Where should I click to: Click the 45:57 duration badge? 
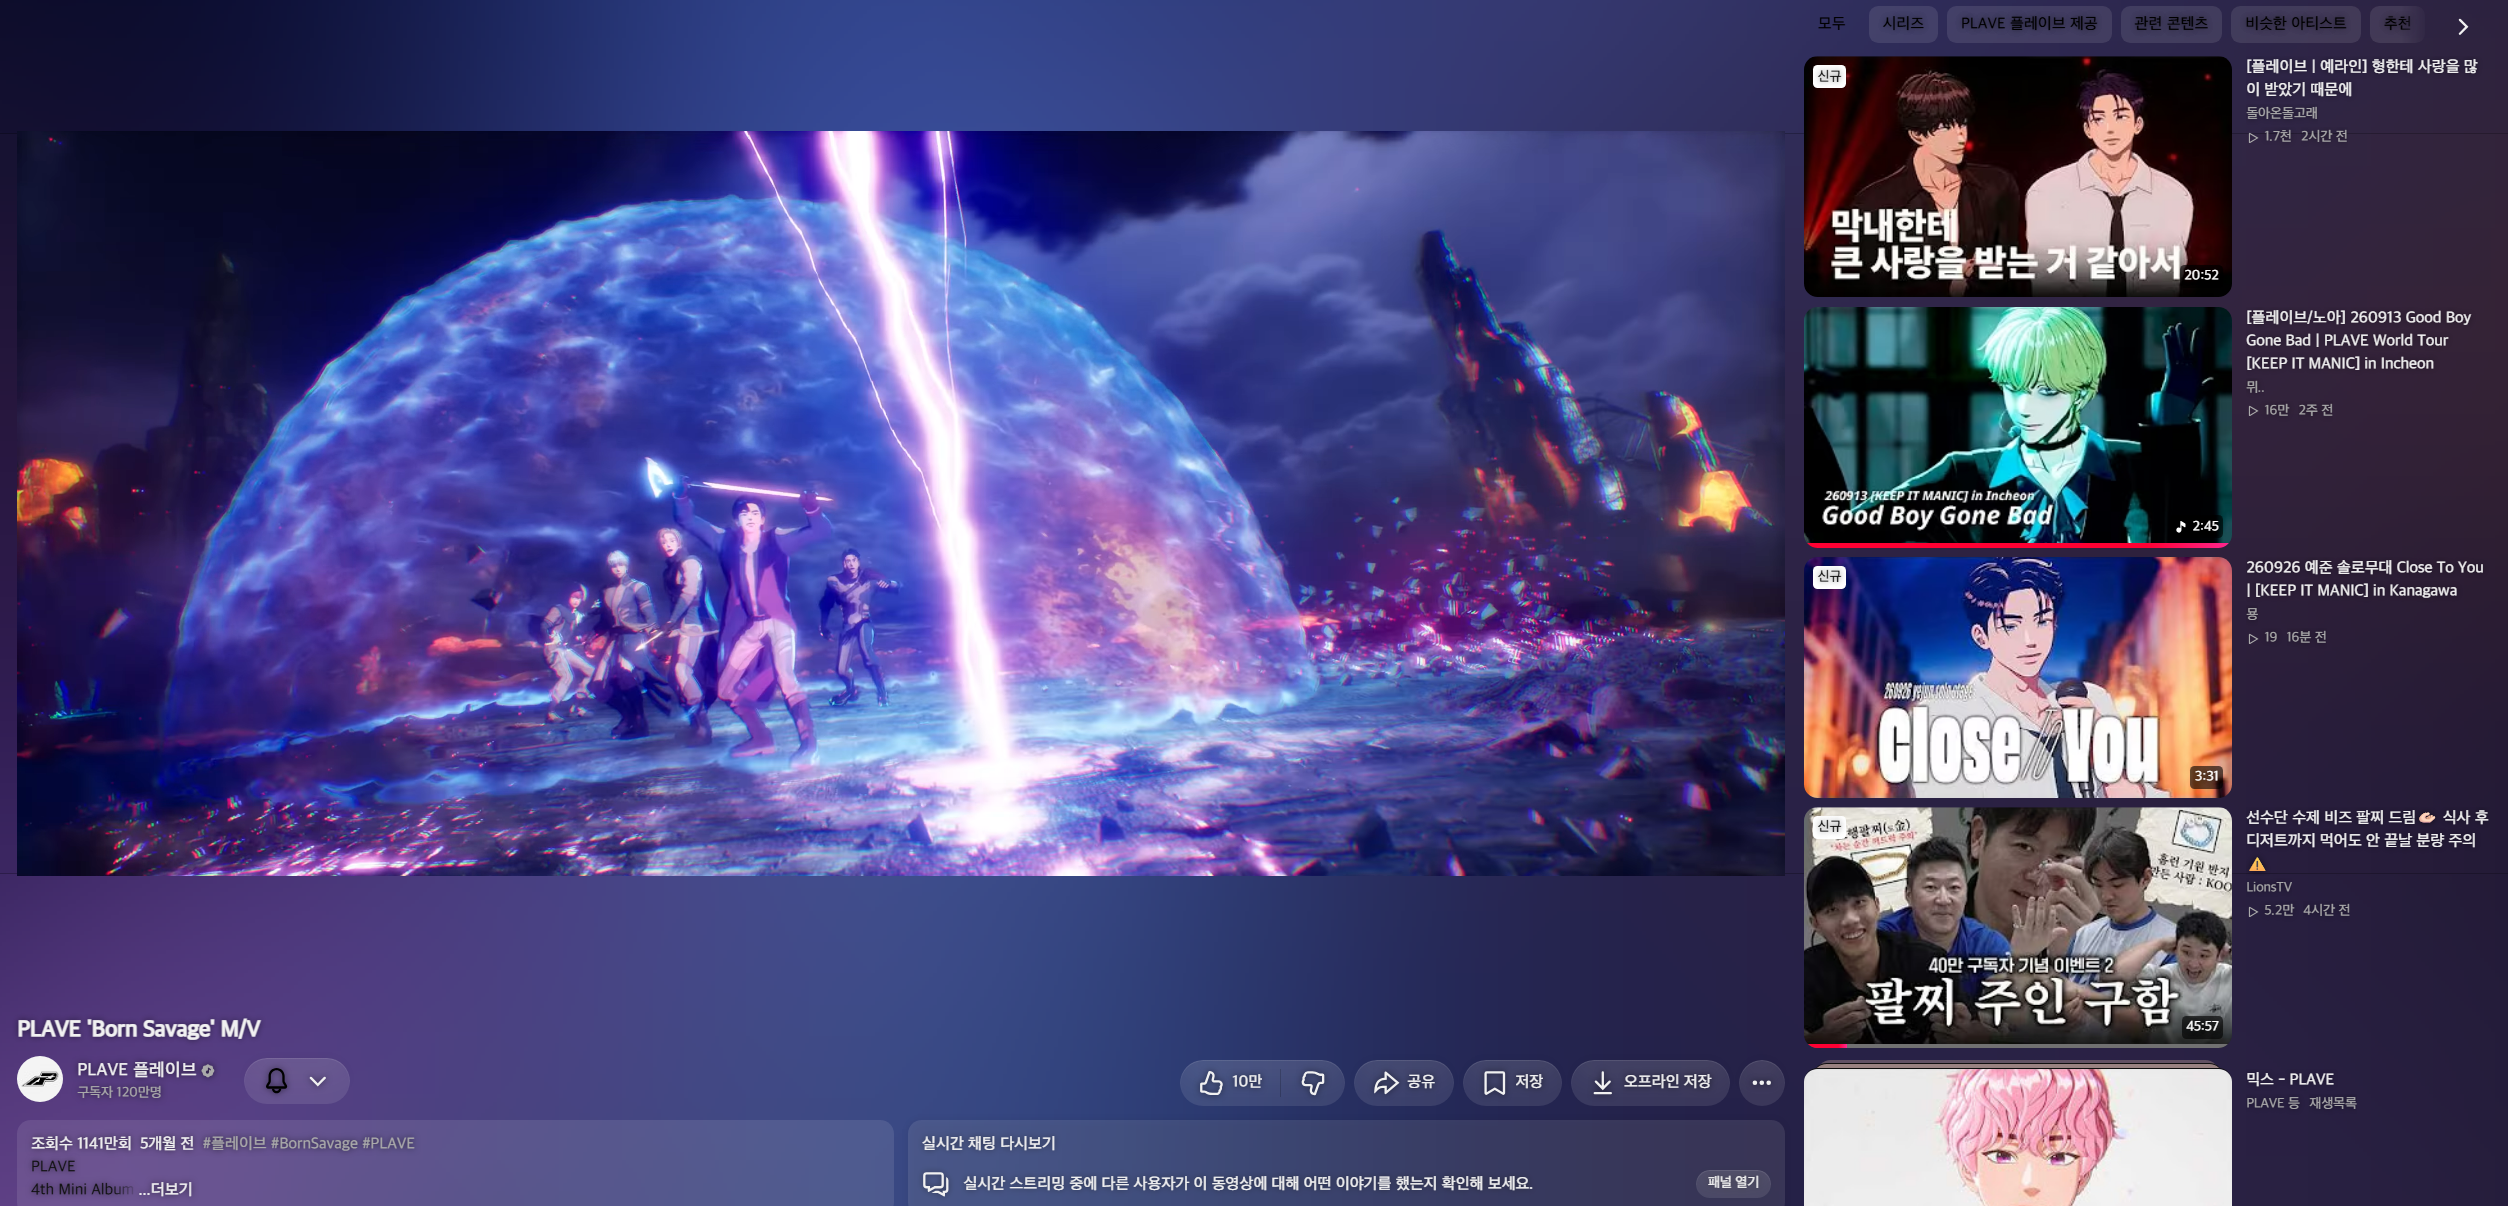click(x=2201, y=1026)
